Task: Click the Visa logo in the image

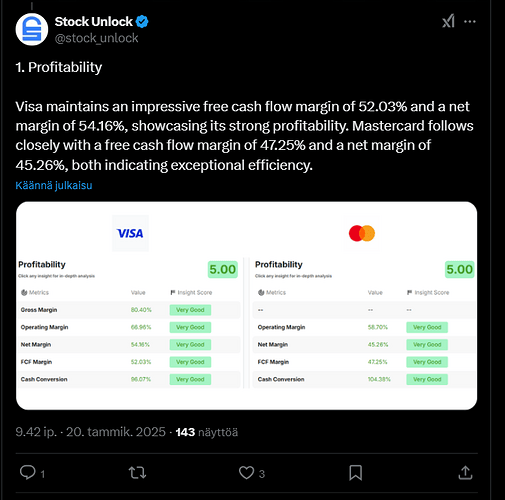Action: 130,233
